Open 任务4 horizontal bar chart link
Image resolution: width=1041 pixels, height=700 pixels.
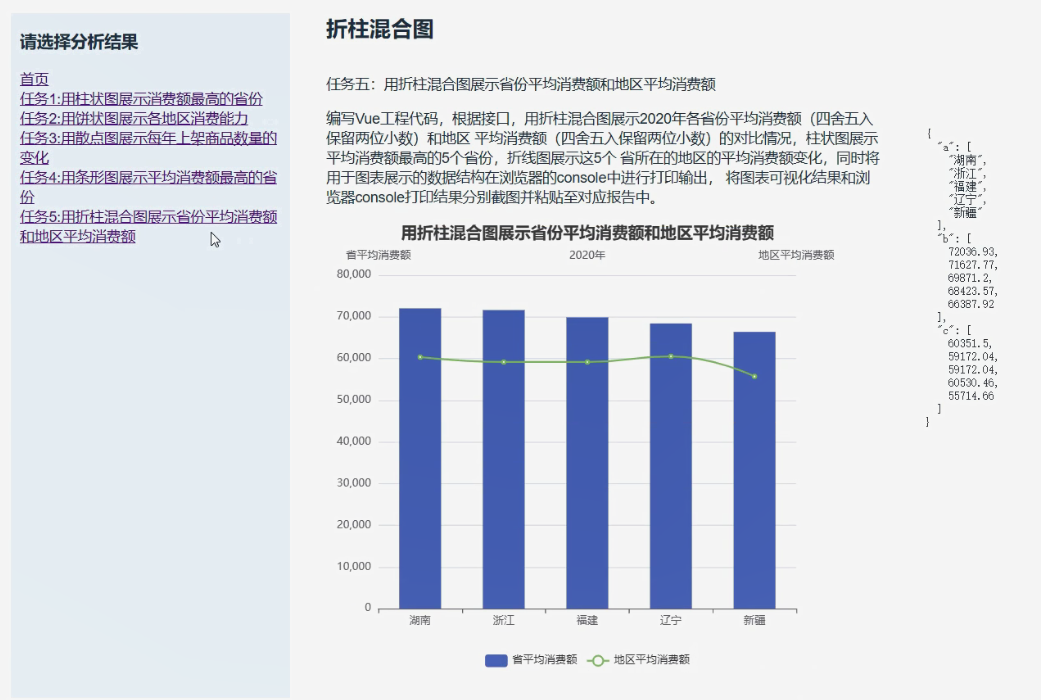tap(148, 178)
